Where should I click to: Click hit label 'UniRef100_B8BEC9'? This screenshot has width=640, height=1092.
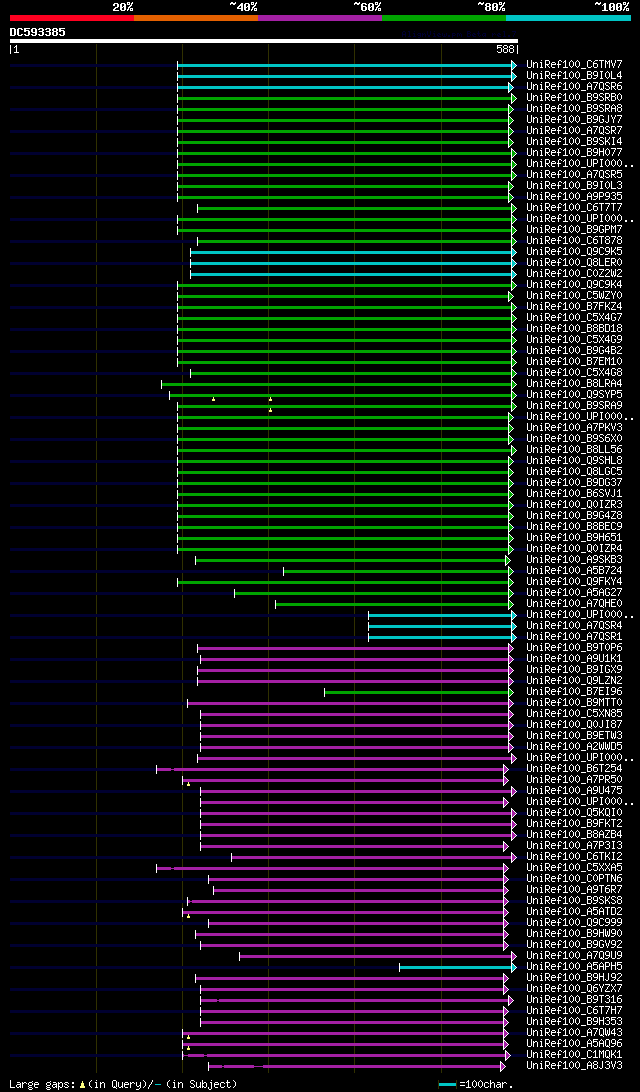(574, 527)
